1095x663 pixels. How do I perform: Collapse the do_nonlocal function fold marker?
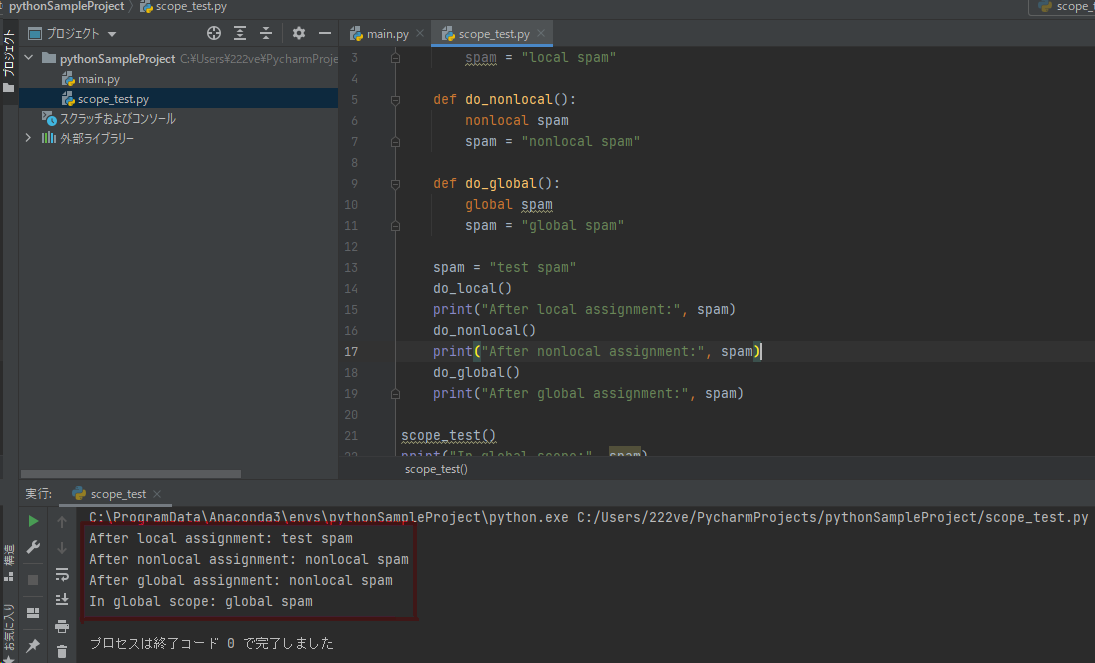395,100
